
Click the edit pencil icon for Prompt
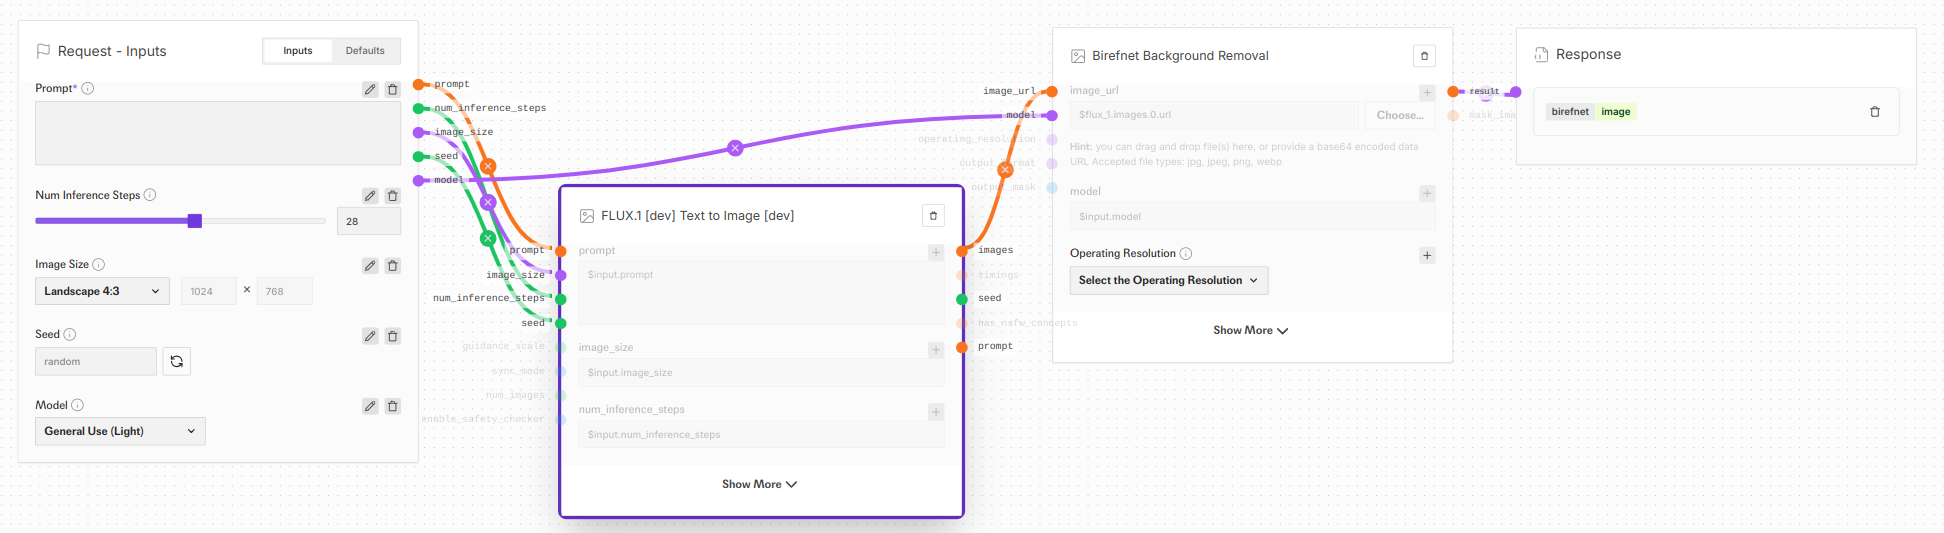[370, 89]
